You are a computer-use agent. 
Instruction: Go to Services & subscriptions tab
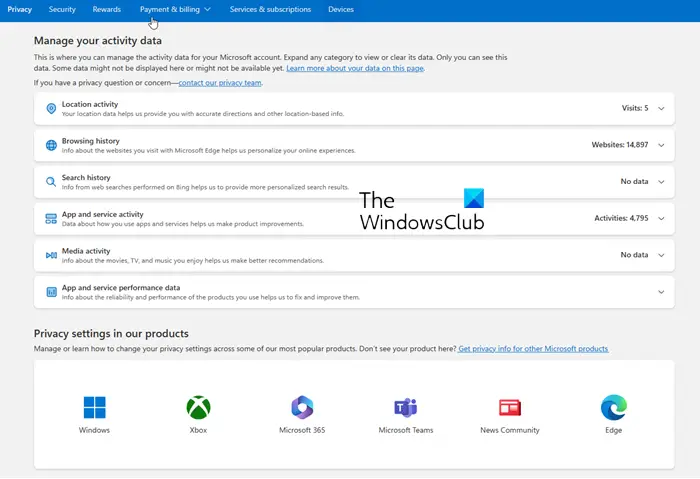click(x=271, y=9)
